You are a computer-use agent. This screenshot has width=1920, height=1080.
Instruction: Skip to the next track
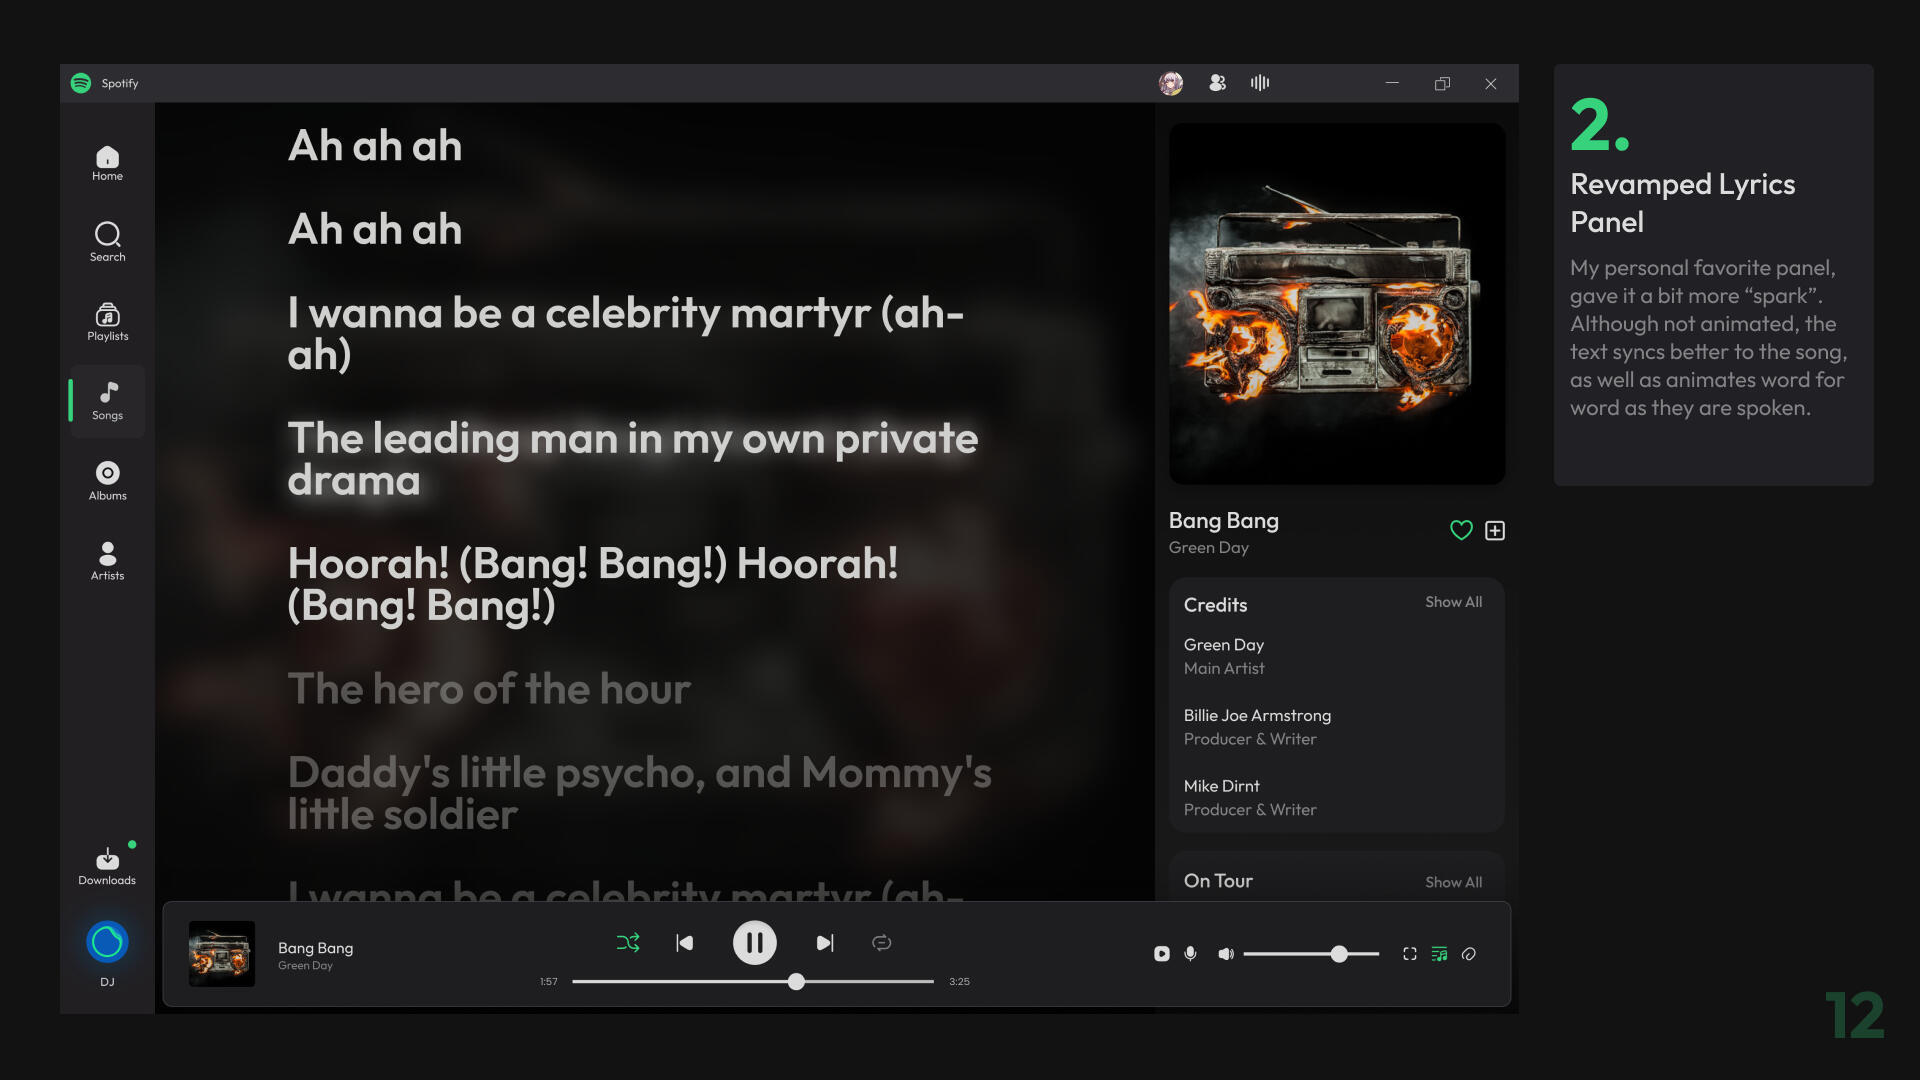click(825, 943)
